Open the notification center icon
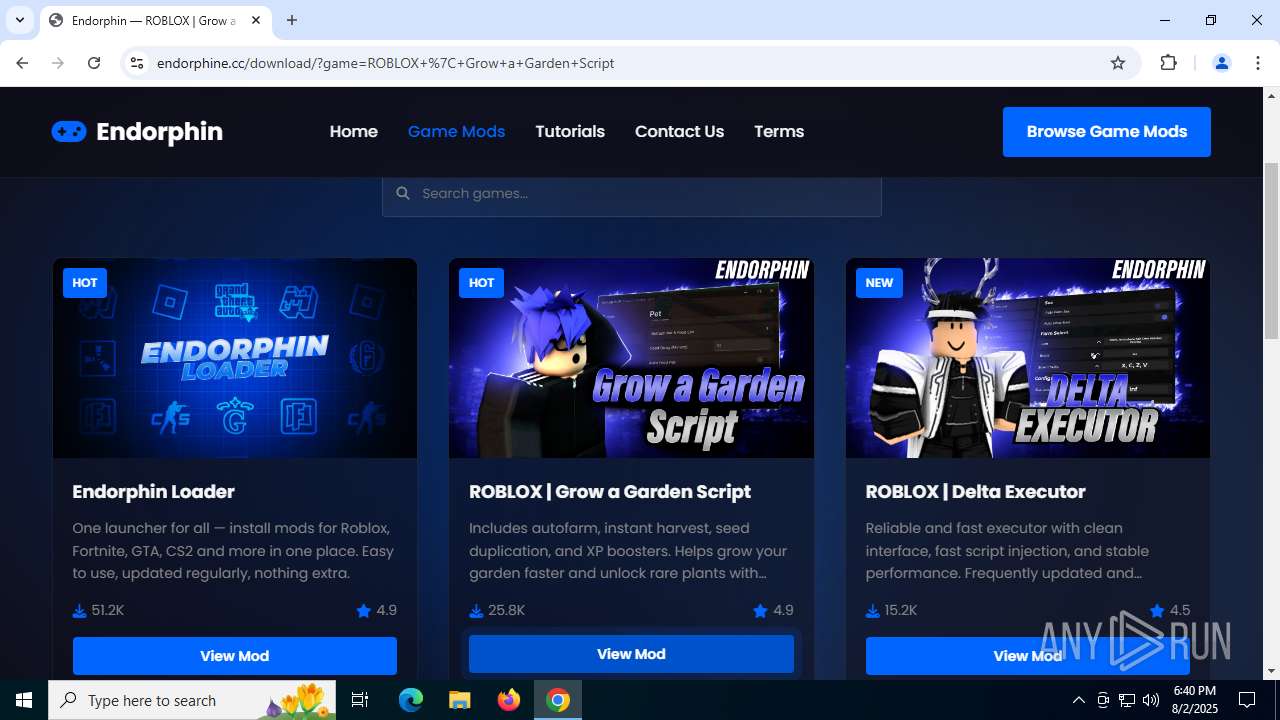This screenshot has height=720, width=1280. click(1247, 700)
